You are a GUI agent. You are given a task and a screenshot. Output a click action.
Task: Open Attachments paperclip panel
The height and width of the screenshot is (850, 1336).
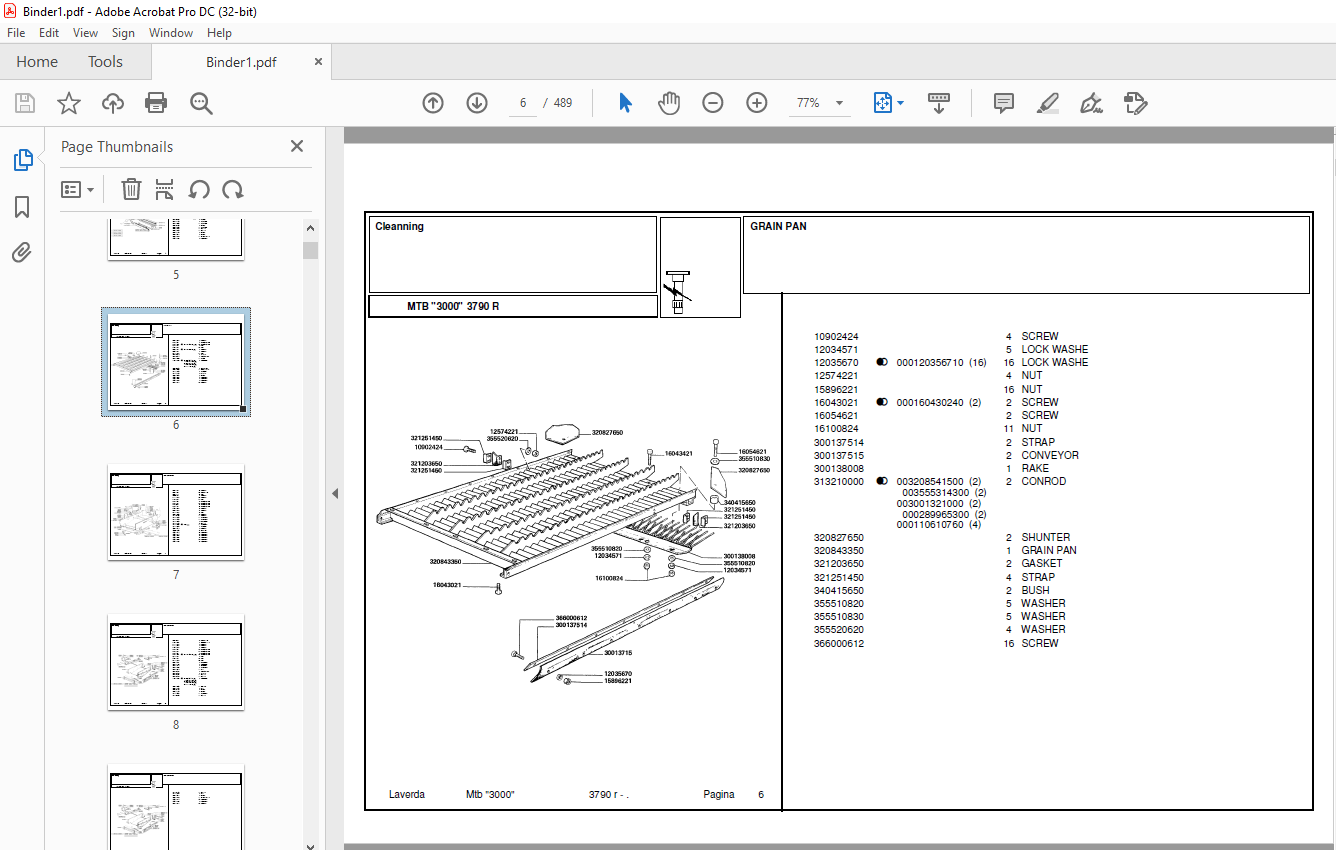tap(22, 252)
